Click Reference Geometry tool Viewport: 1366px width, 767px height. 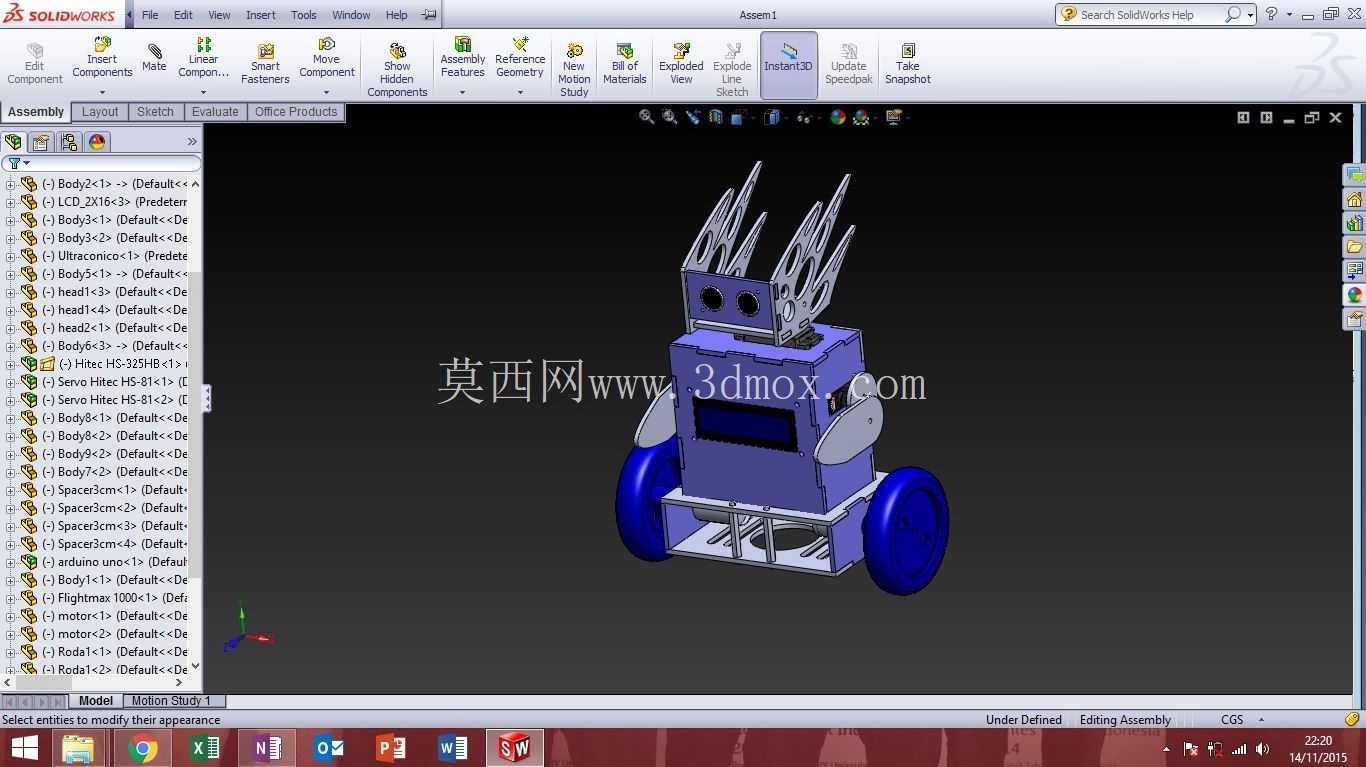click(520, 58)
